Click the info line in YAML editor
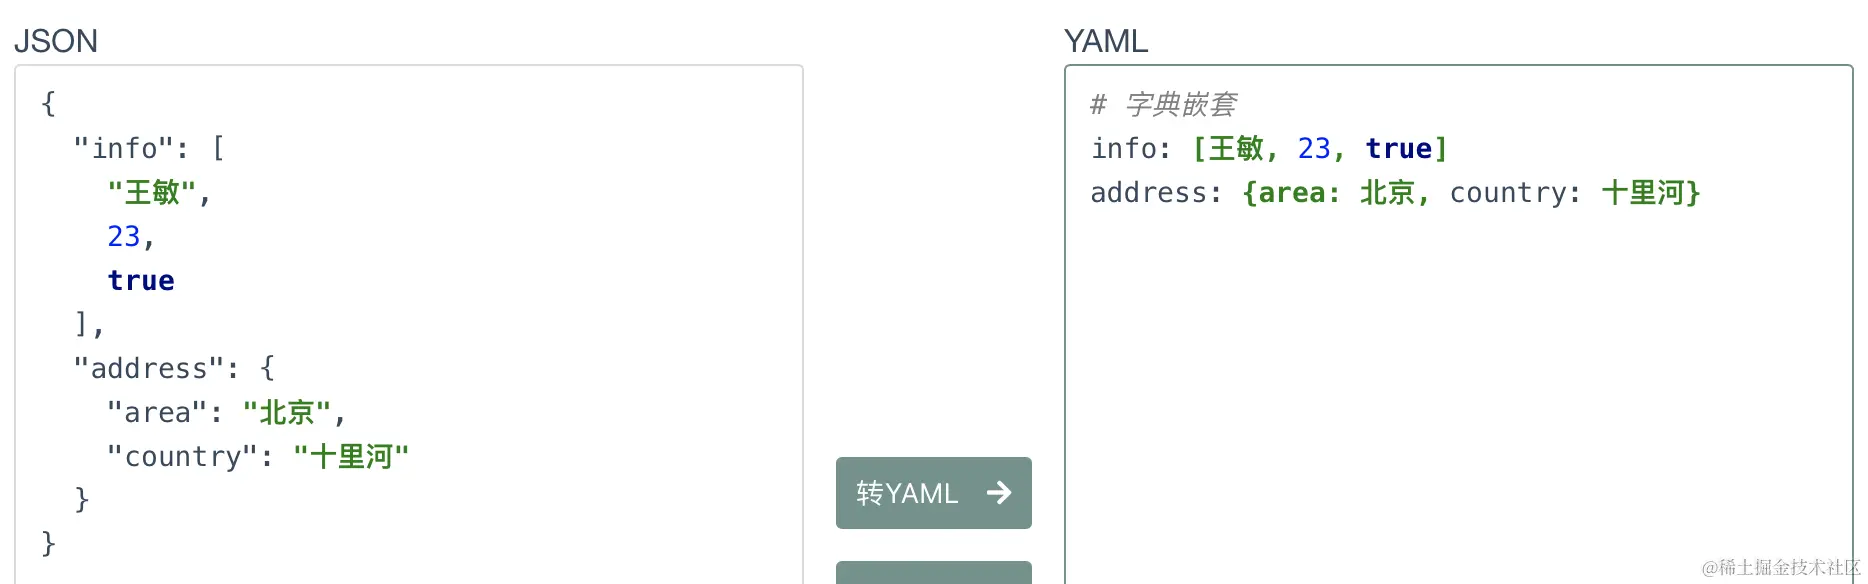1868x584 pixels. click(x=1269, y=149)
